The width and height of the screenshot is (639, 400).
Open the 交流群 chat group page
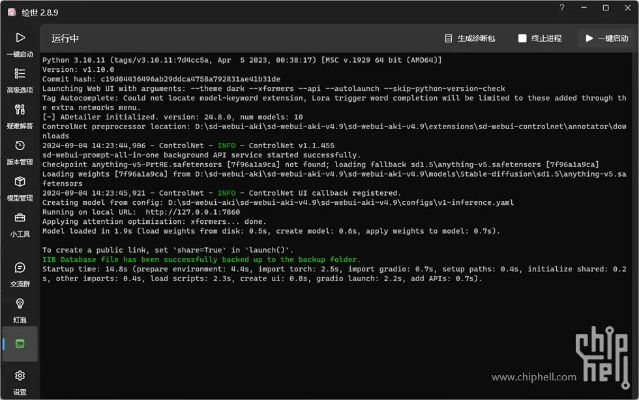tap(19, 273)
